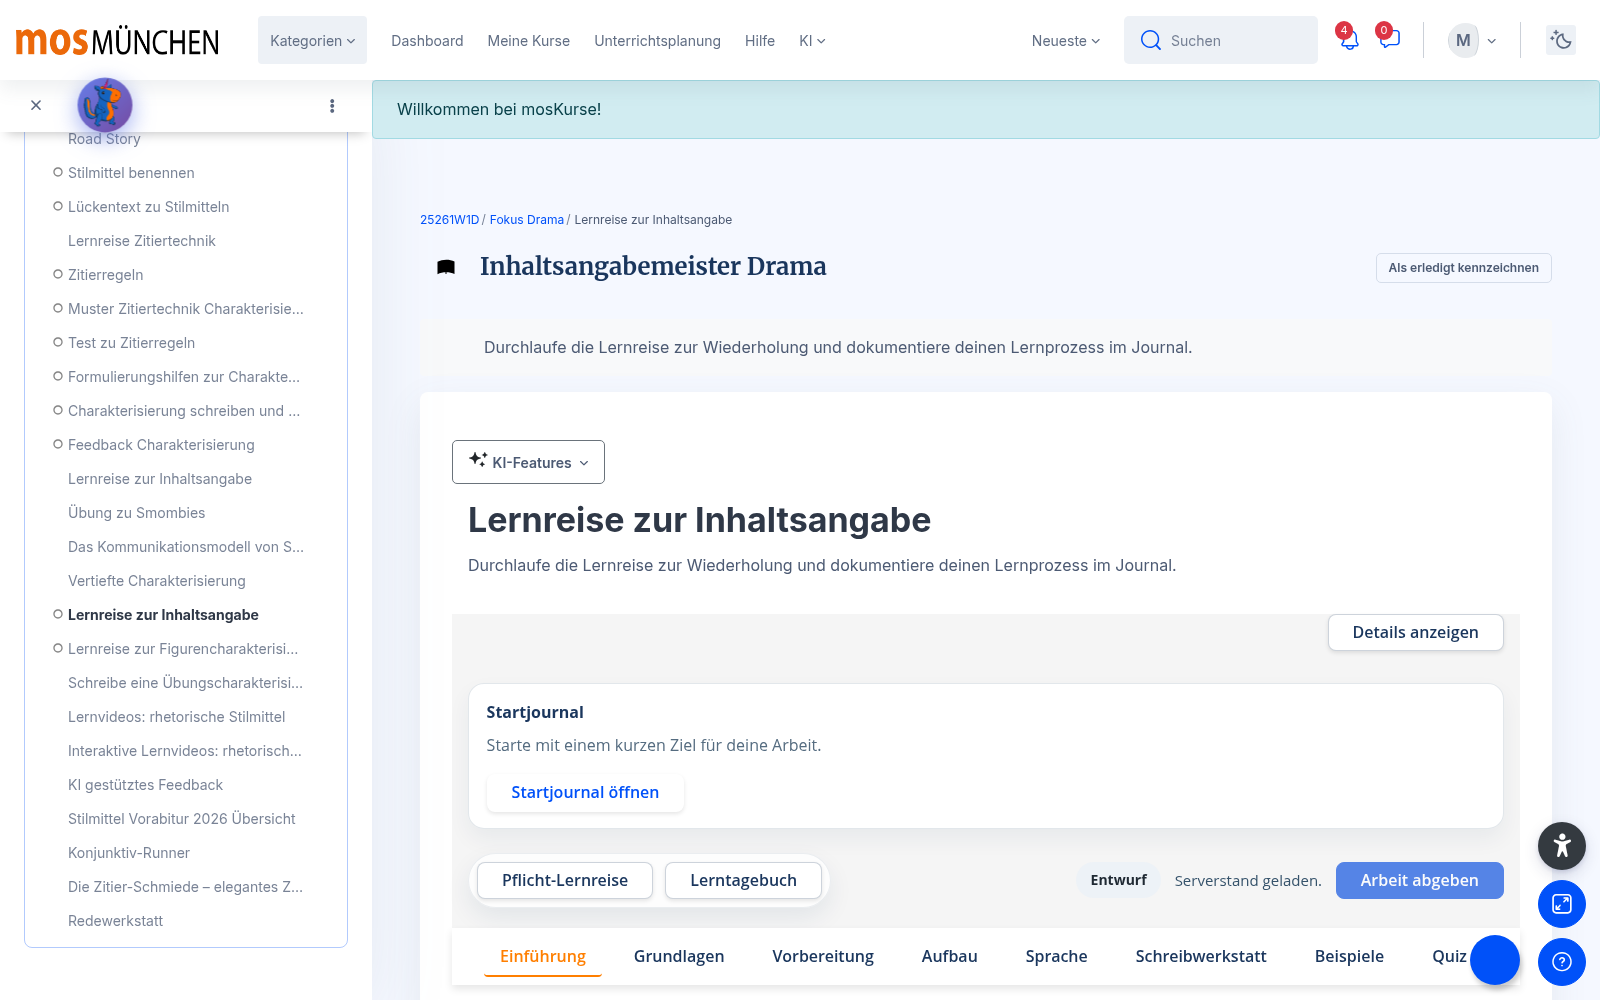Open Konjunktiv-Runner in the sidebar
1600x1000 pixels.
[x=129, y=853]
